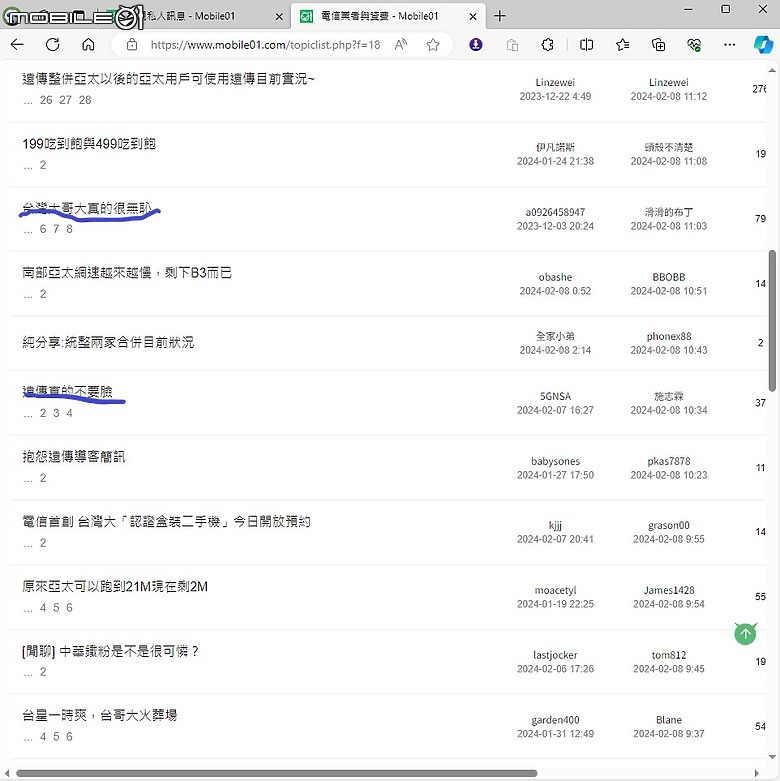This screenshot has height=781, width=780.
Task: Click author name 5GNSA
Action: point(555,396)
